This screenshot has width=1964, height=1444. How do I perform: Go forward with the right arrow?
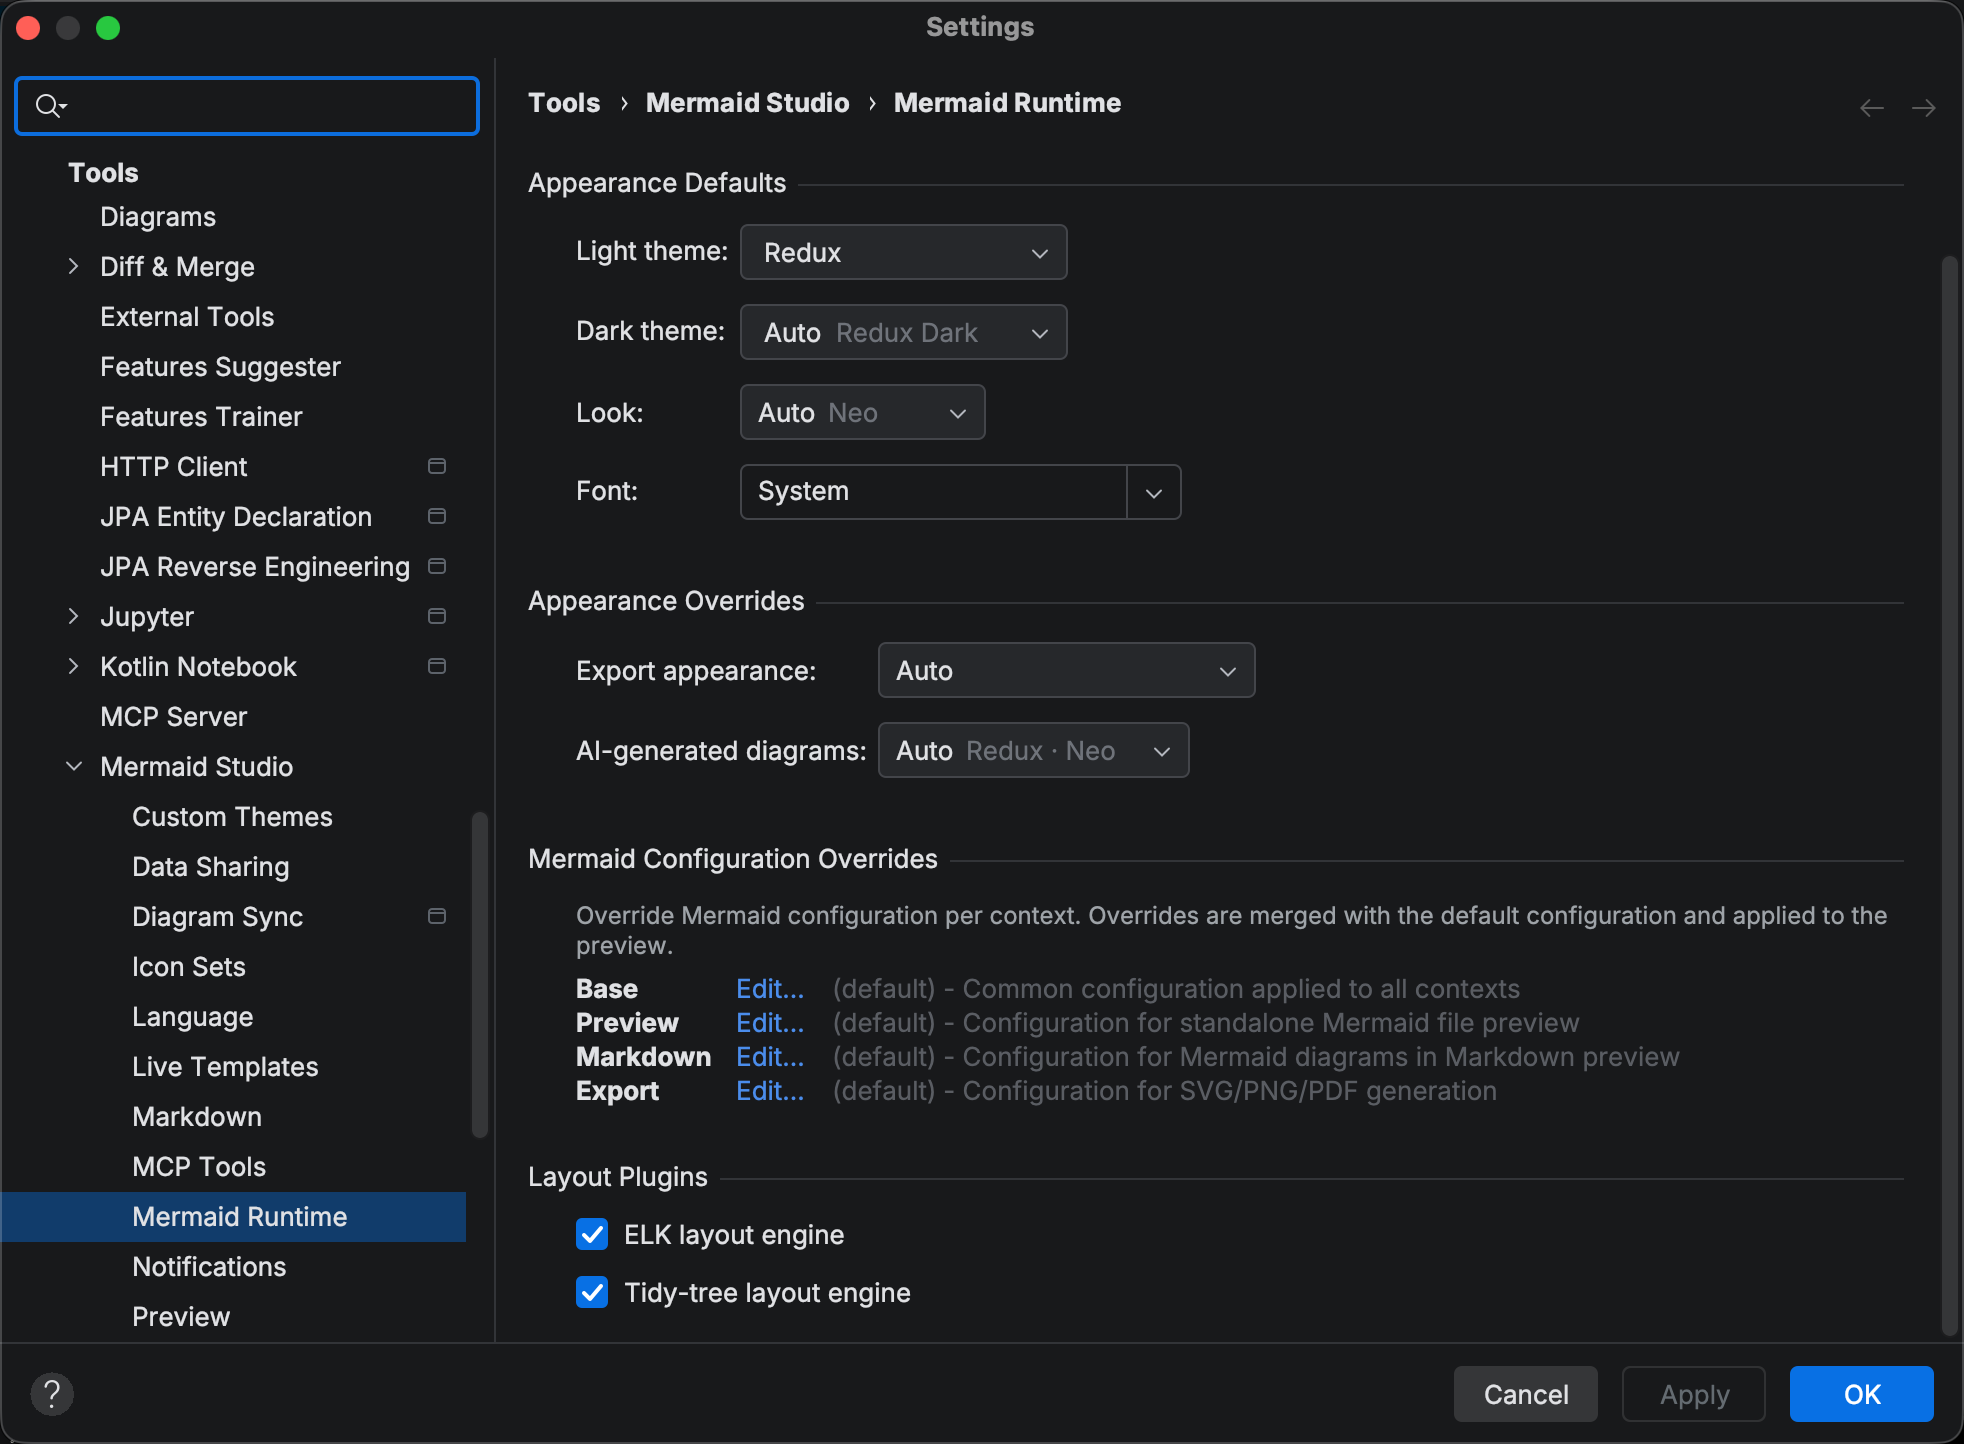[x=1924, y=107]
